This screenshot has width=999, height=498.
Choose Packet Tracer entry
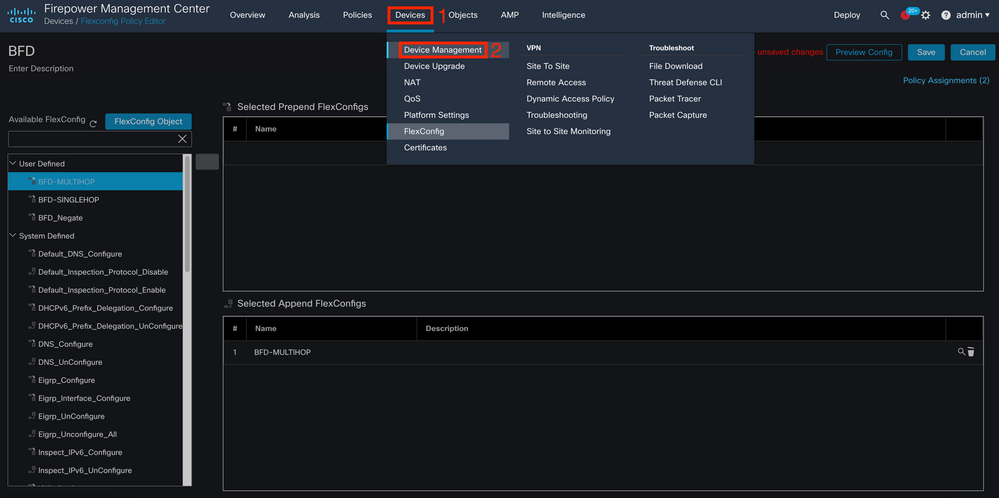point(674,99)
